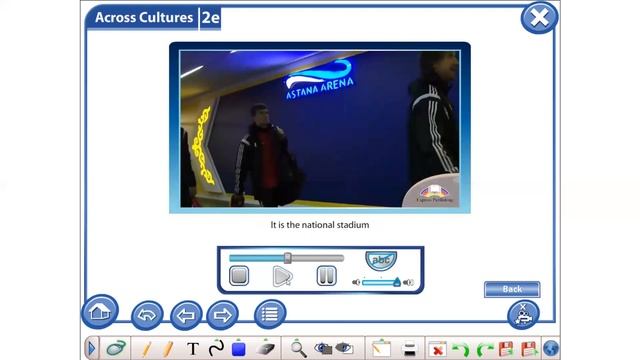Stop the video playback
This screenshot has width=640, height=360.
tap(239, 276)
